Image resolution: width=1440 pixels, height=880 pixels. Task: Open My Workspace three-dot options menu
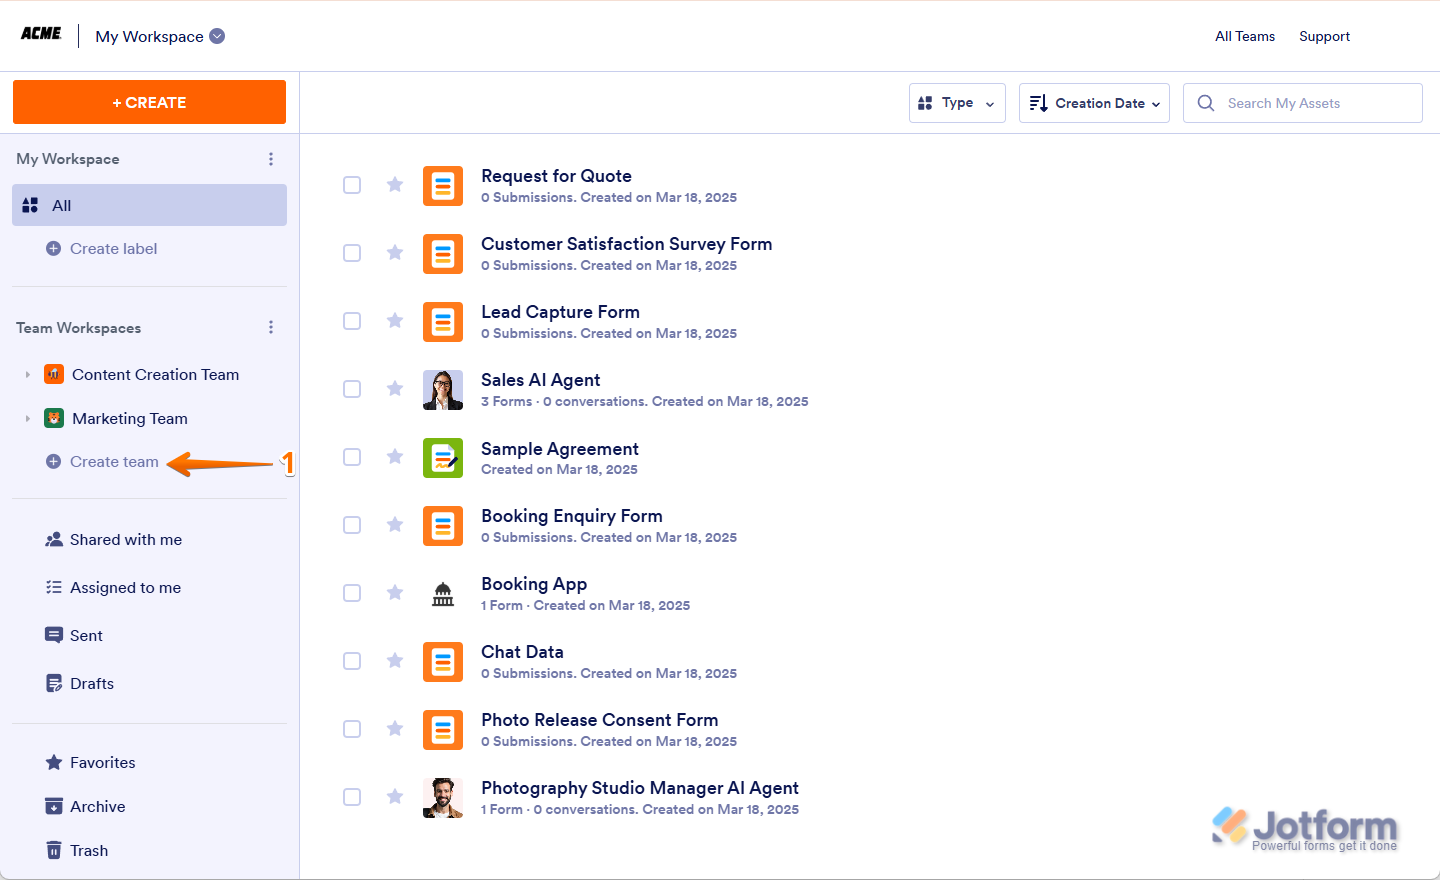click(x=271, y=159)
